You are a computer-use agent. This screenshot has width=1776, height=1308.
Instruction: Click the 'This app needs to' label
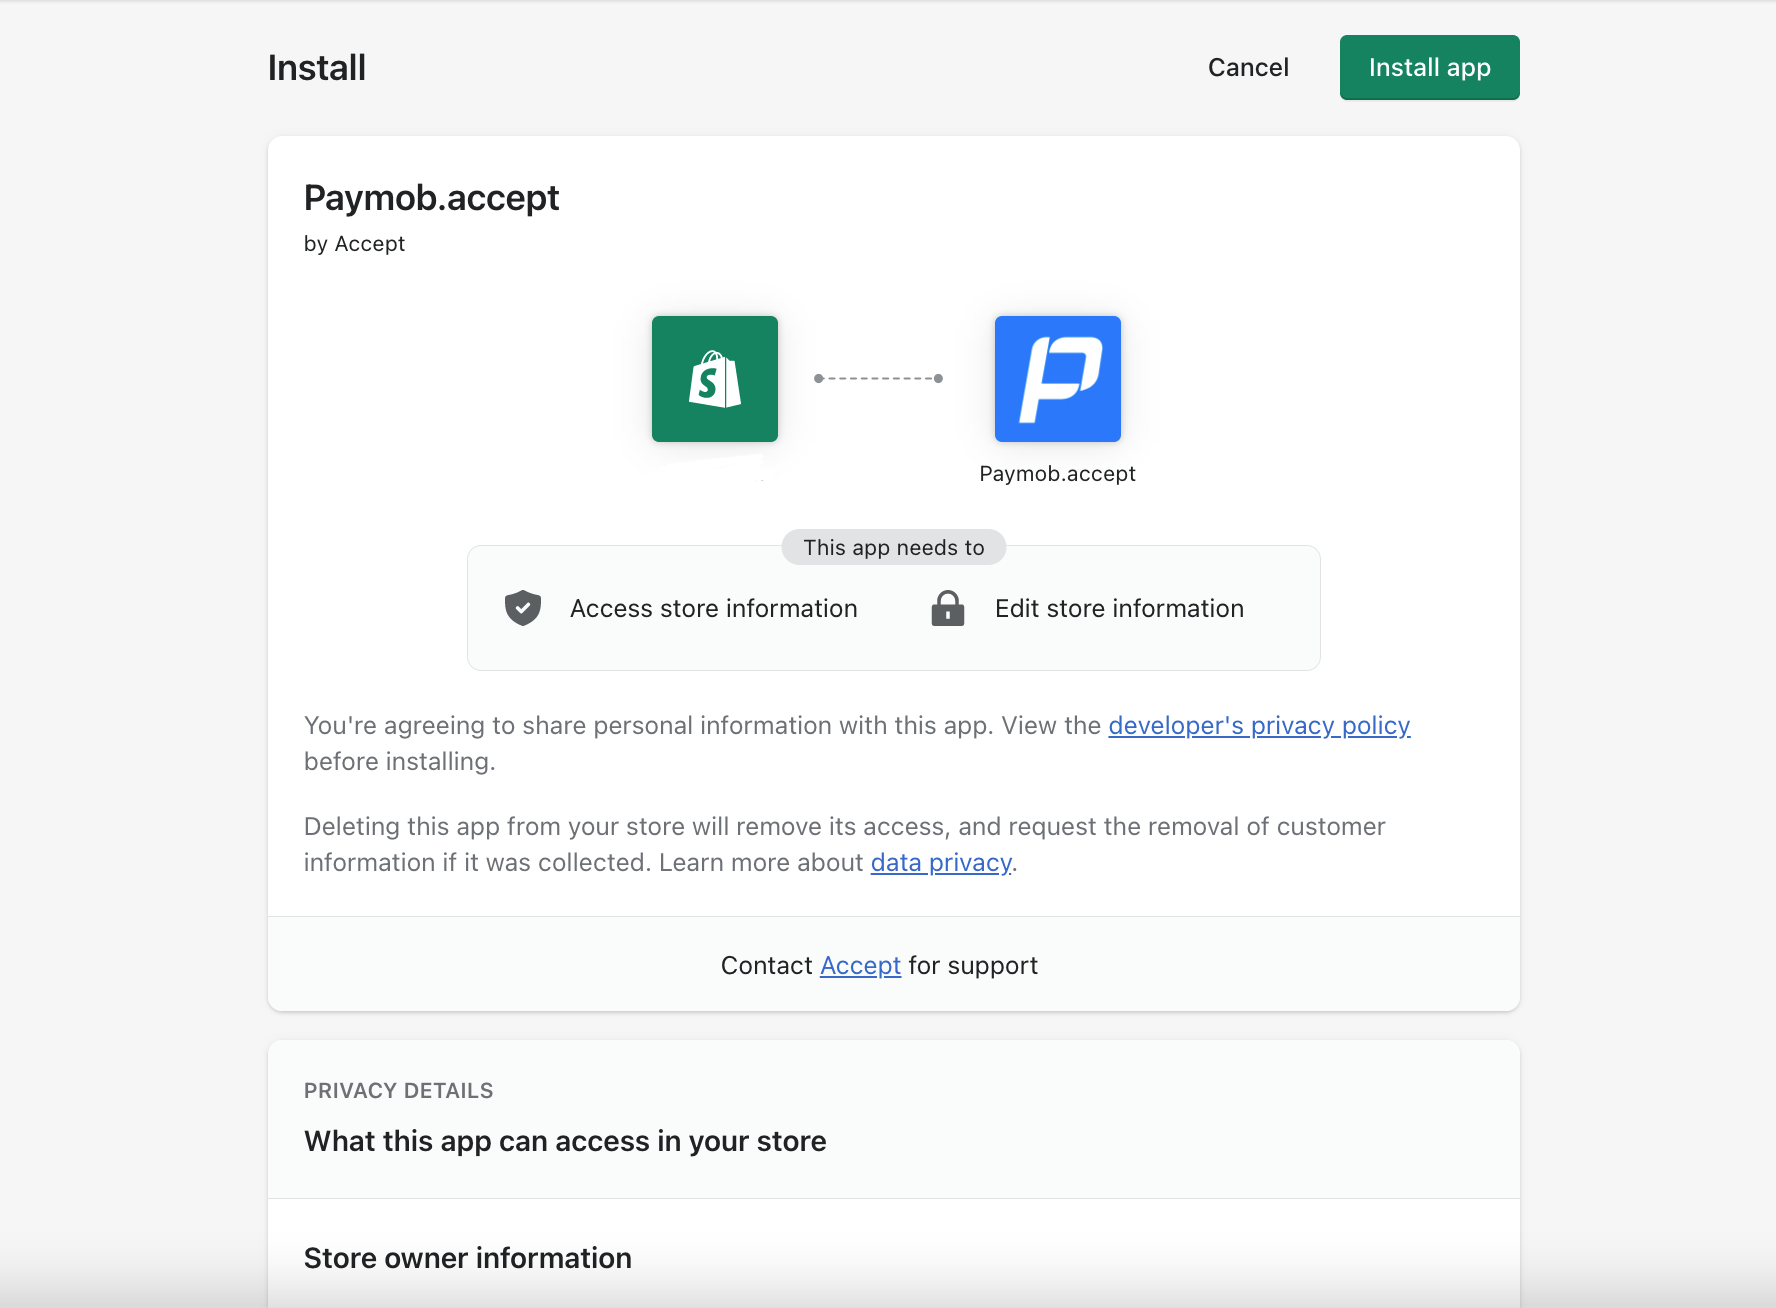894,547
